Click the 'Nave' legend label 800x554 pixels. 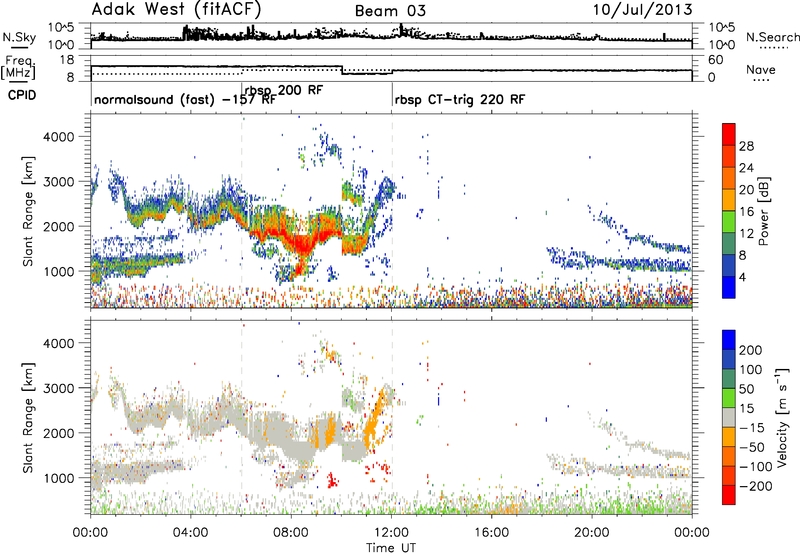761,69
